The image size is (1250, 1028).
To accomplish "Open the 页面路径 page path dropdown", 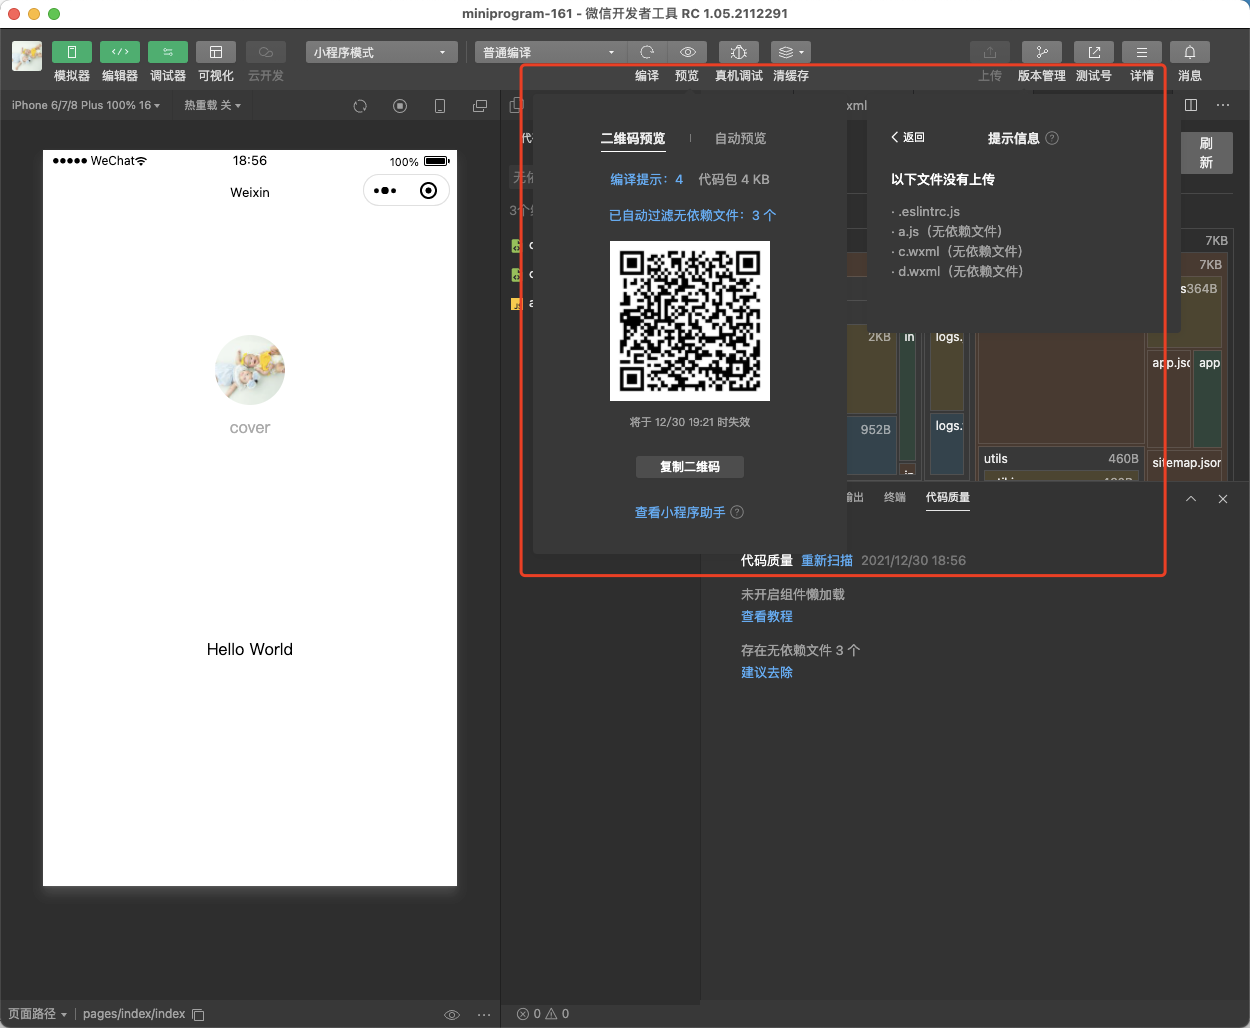I will pyautogui.click(x=38, y=1014).
